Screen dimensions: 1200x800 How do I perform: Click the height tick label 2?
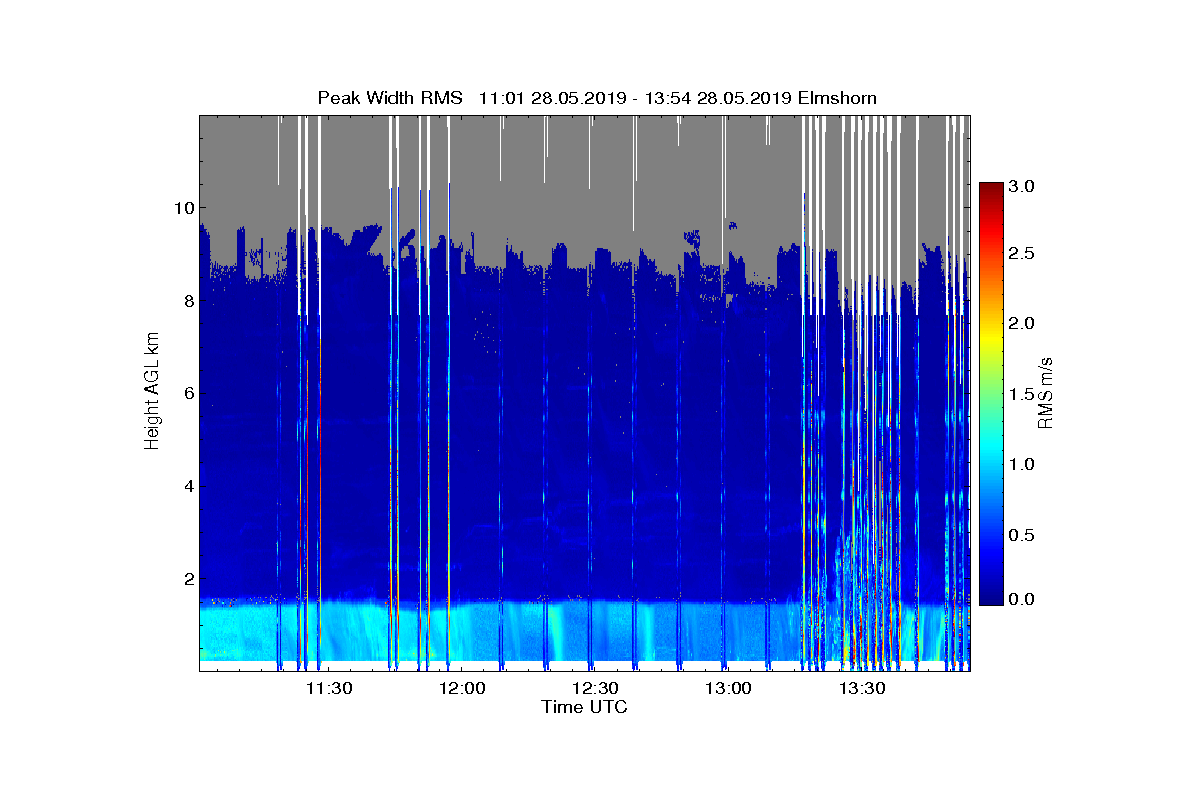188,579
